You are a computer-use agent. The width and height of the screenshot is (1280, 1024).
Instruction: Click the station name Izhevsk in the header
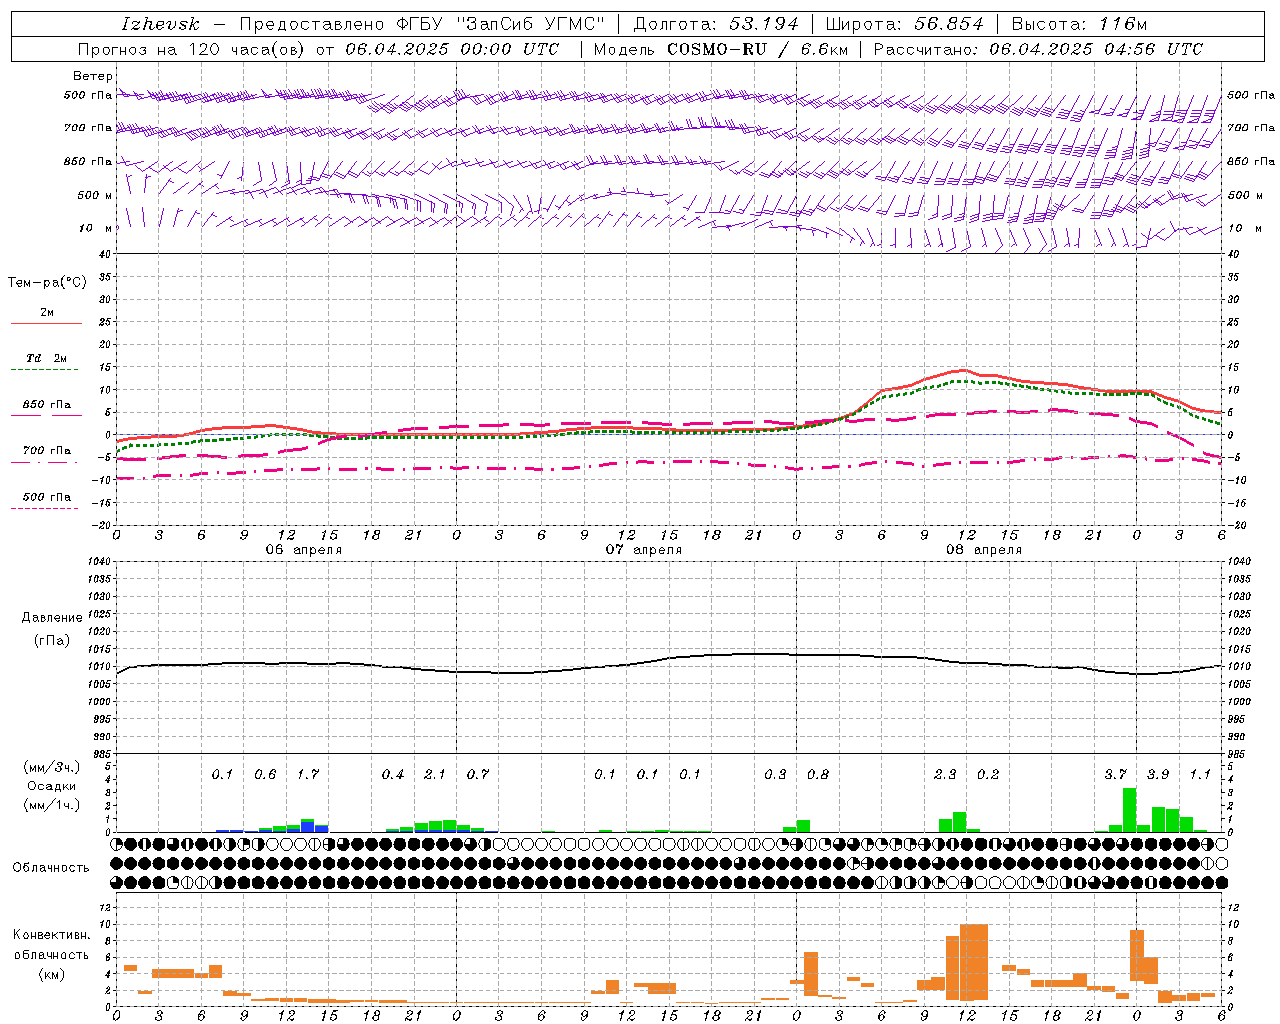click(160, 24)
